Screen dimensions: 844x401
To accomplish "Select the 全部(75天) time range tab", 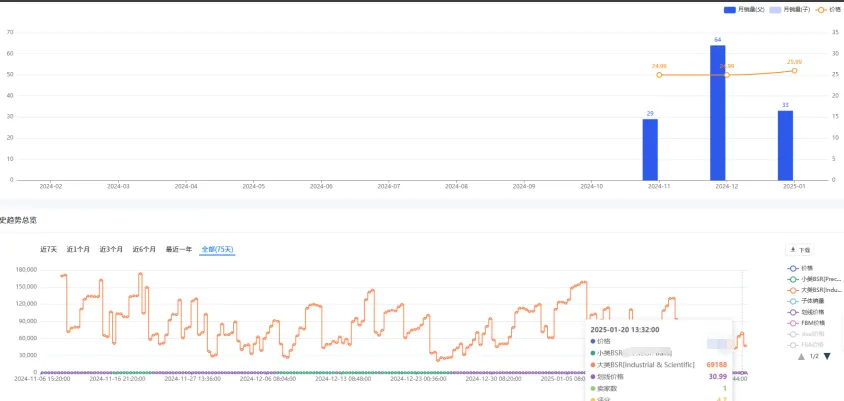I will (217, 249).
